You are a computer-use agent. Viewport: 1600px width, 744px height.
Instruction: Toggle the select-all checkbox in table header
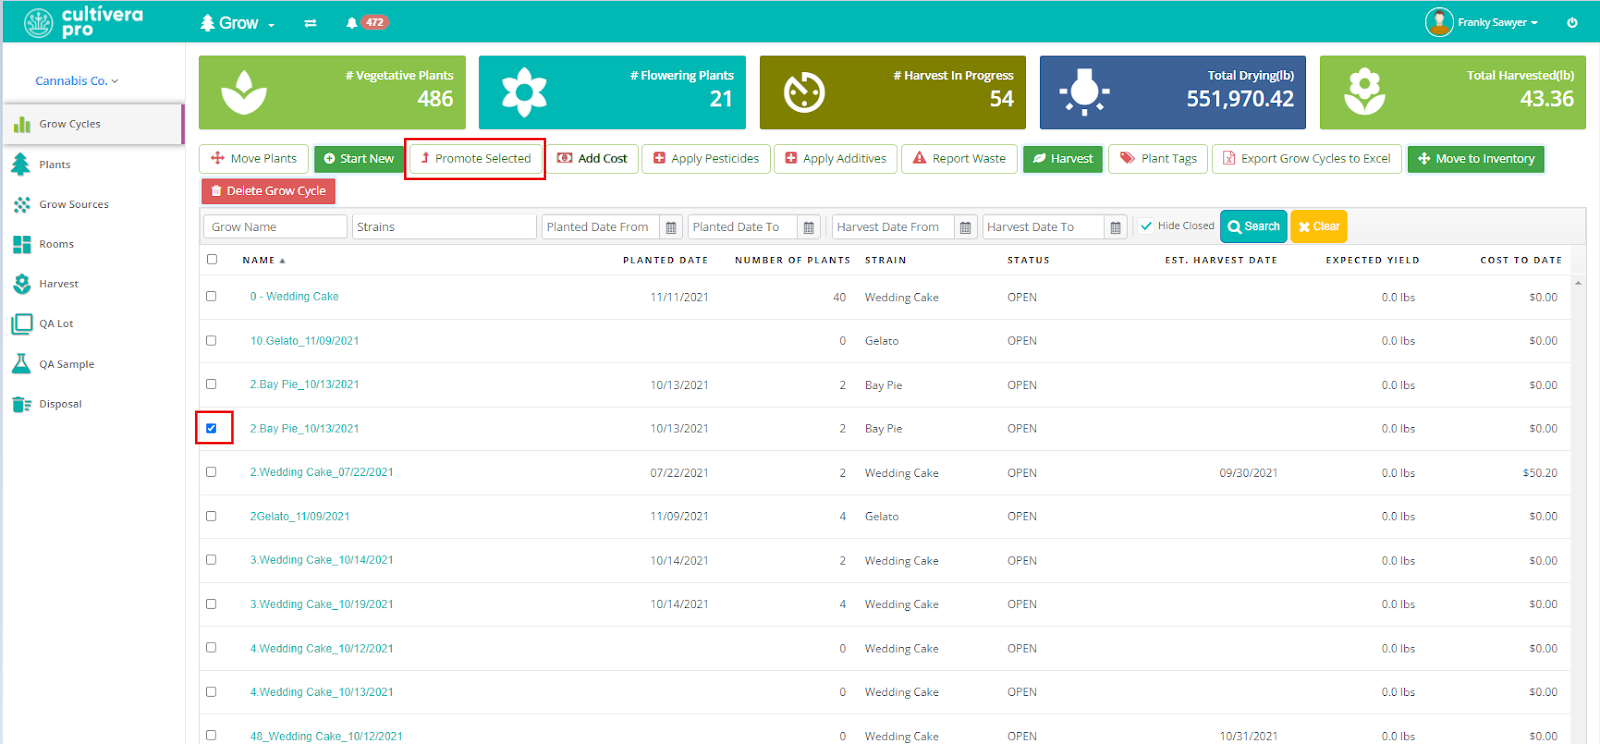click(212, 259)
